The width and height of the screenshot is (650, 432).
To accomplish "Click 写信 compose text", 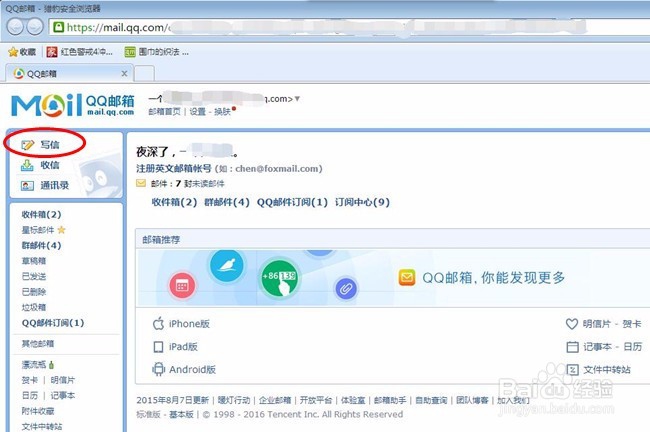I will coord(50,145).
